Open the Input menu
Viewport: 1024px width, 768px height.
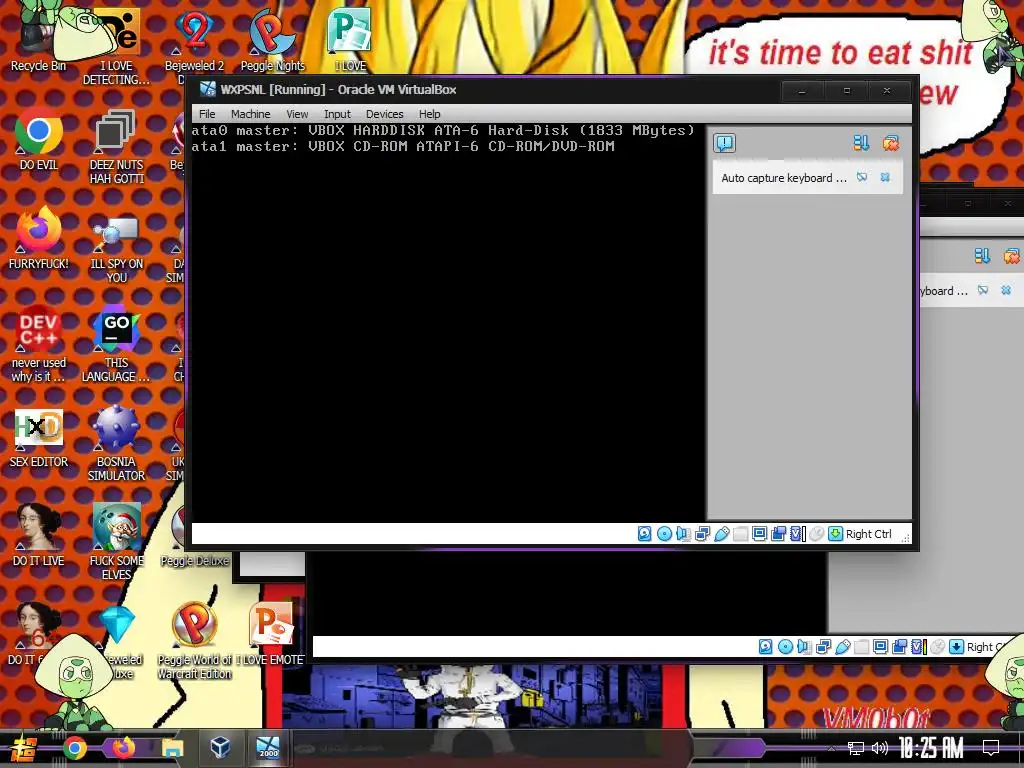(337, 114)
